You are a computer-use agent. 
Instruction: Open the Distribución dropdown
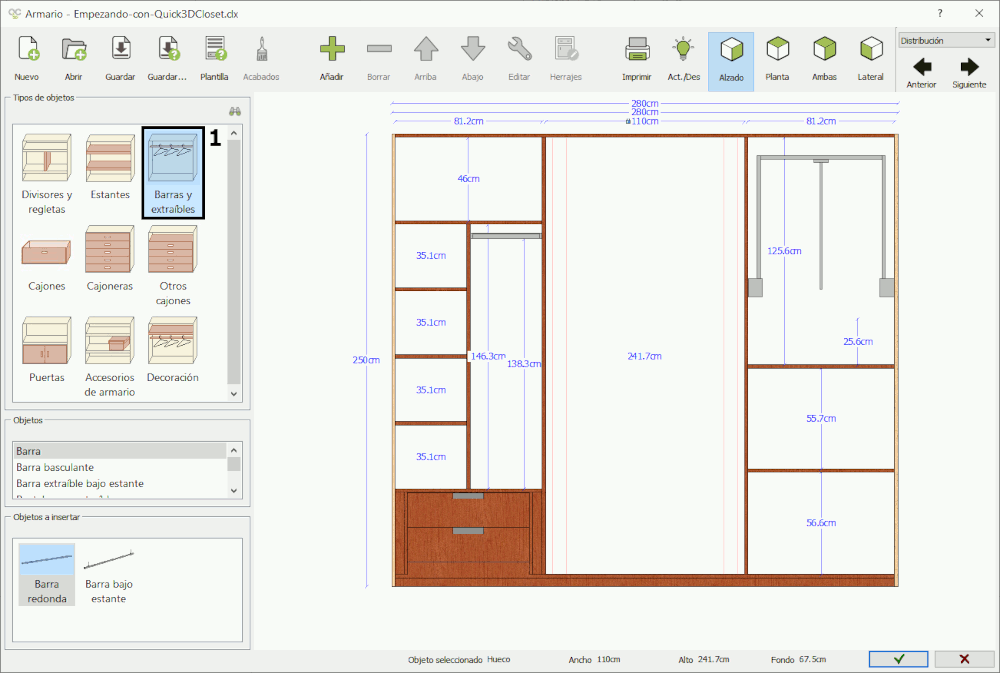[x=946, y=40]
